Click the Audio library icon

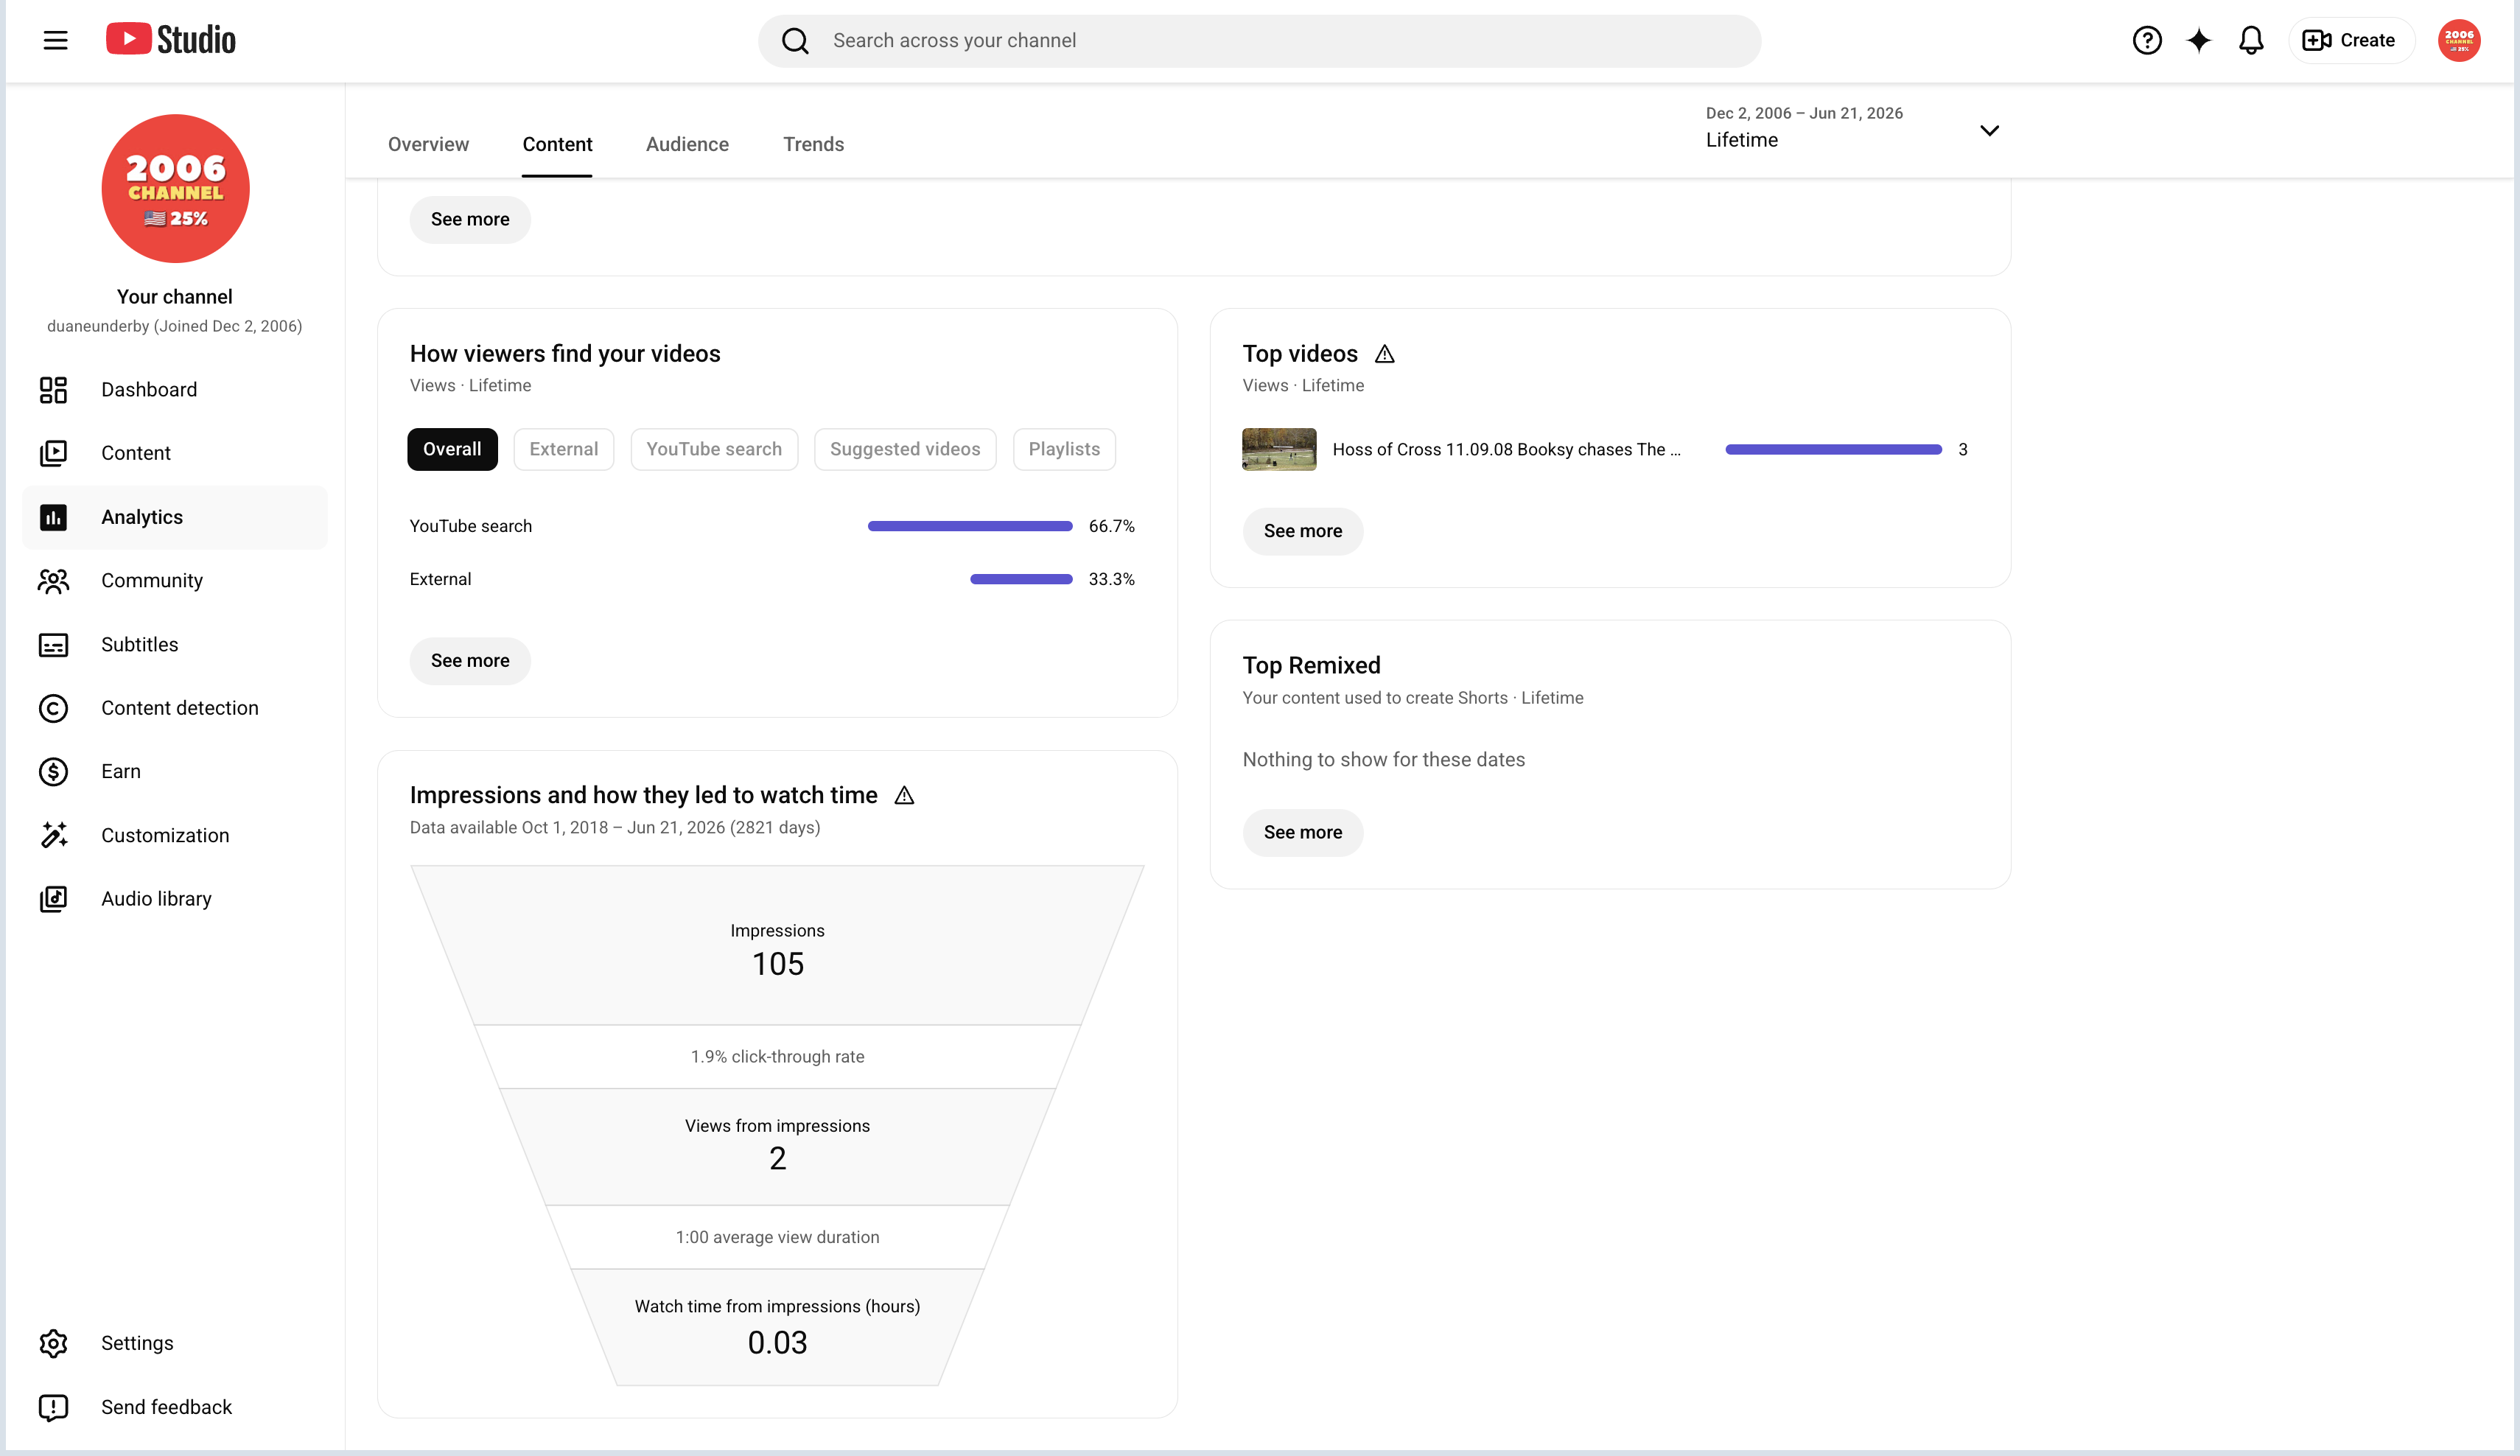pyautogui.click(x=53, y=899)
